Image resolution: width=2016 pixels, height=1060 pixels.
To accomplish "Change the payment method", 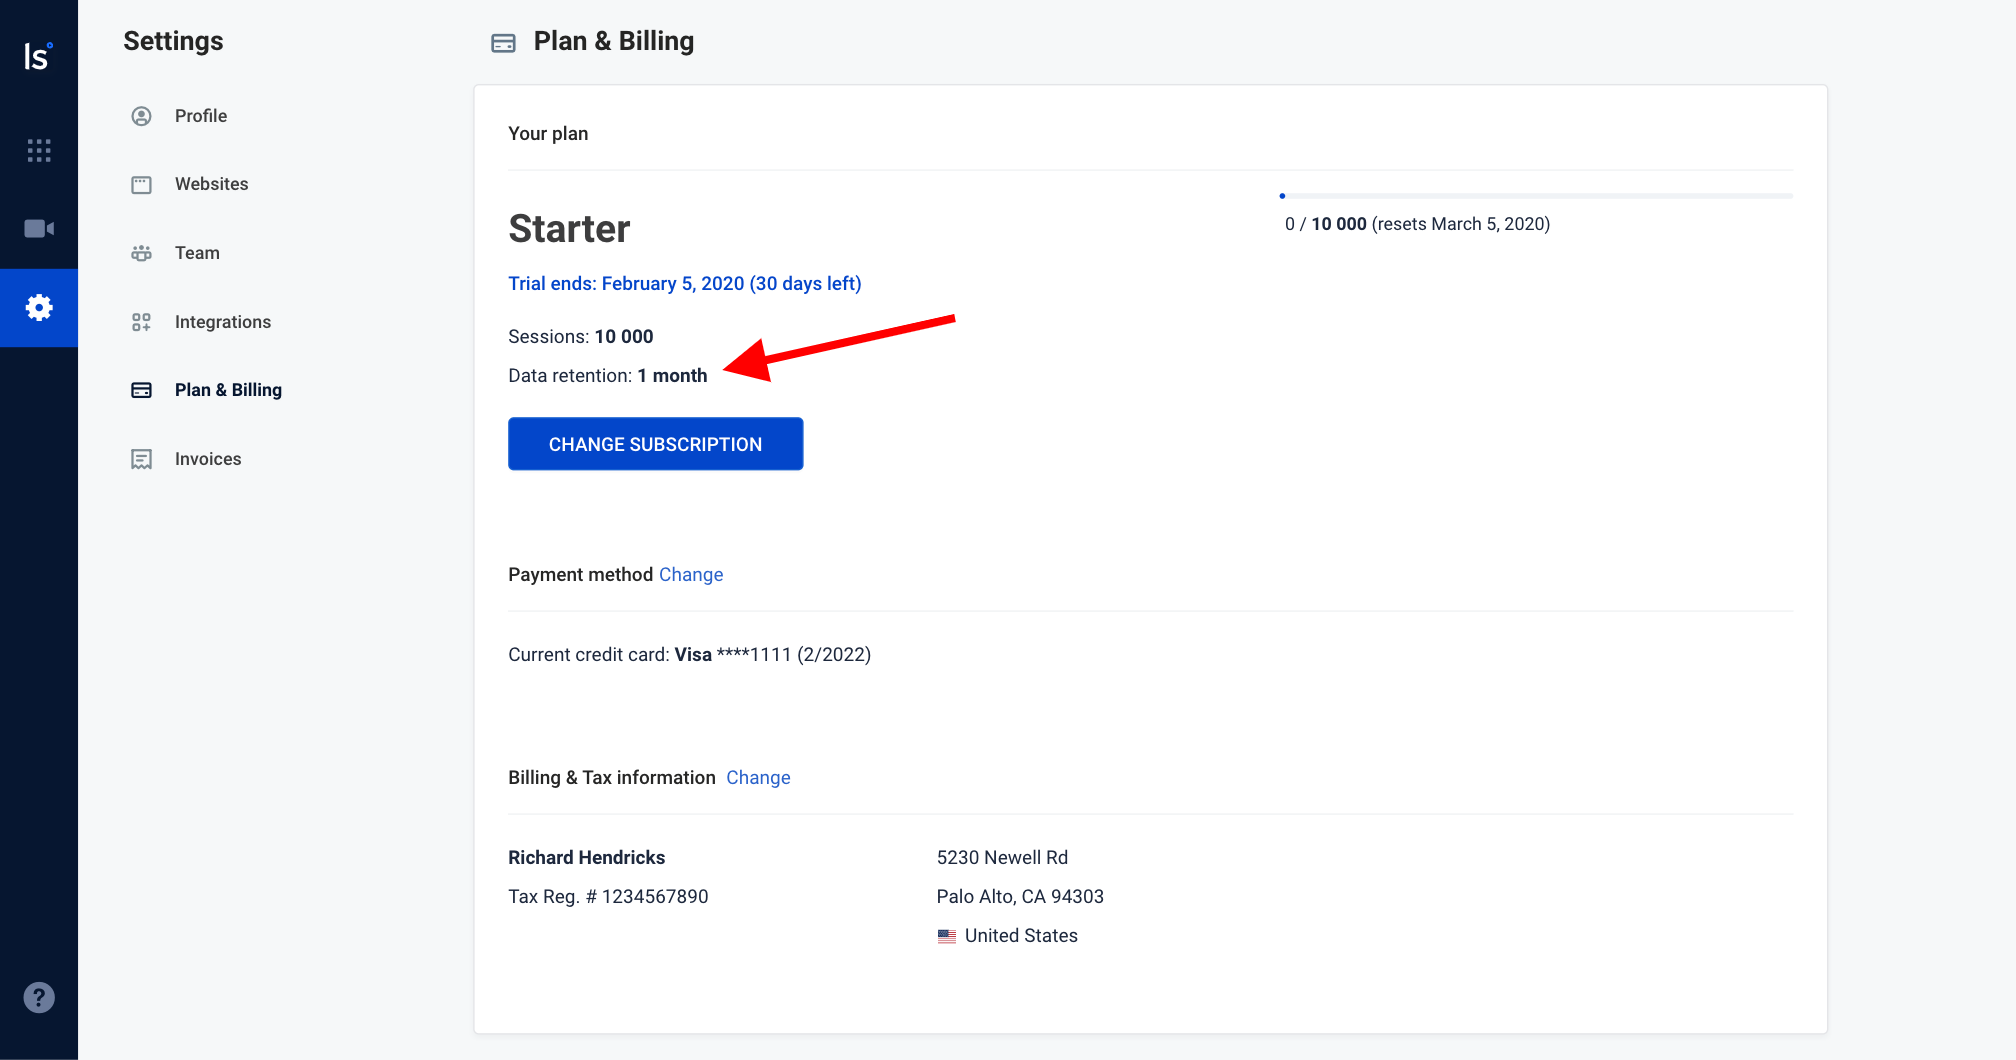I will pyautogui.click(x=691, y=574).
